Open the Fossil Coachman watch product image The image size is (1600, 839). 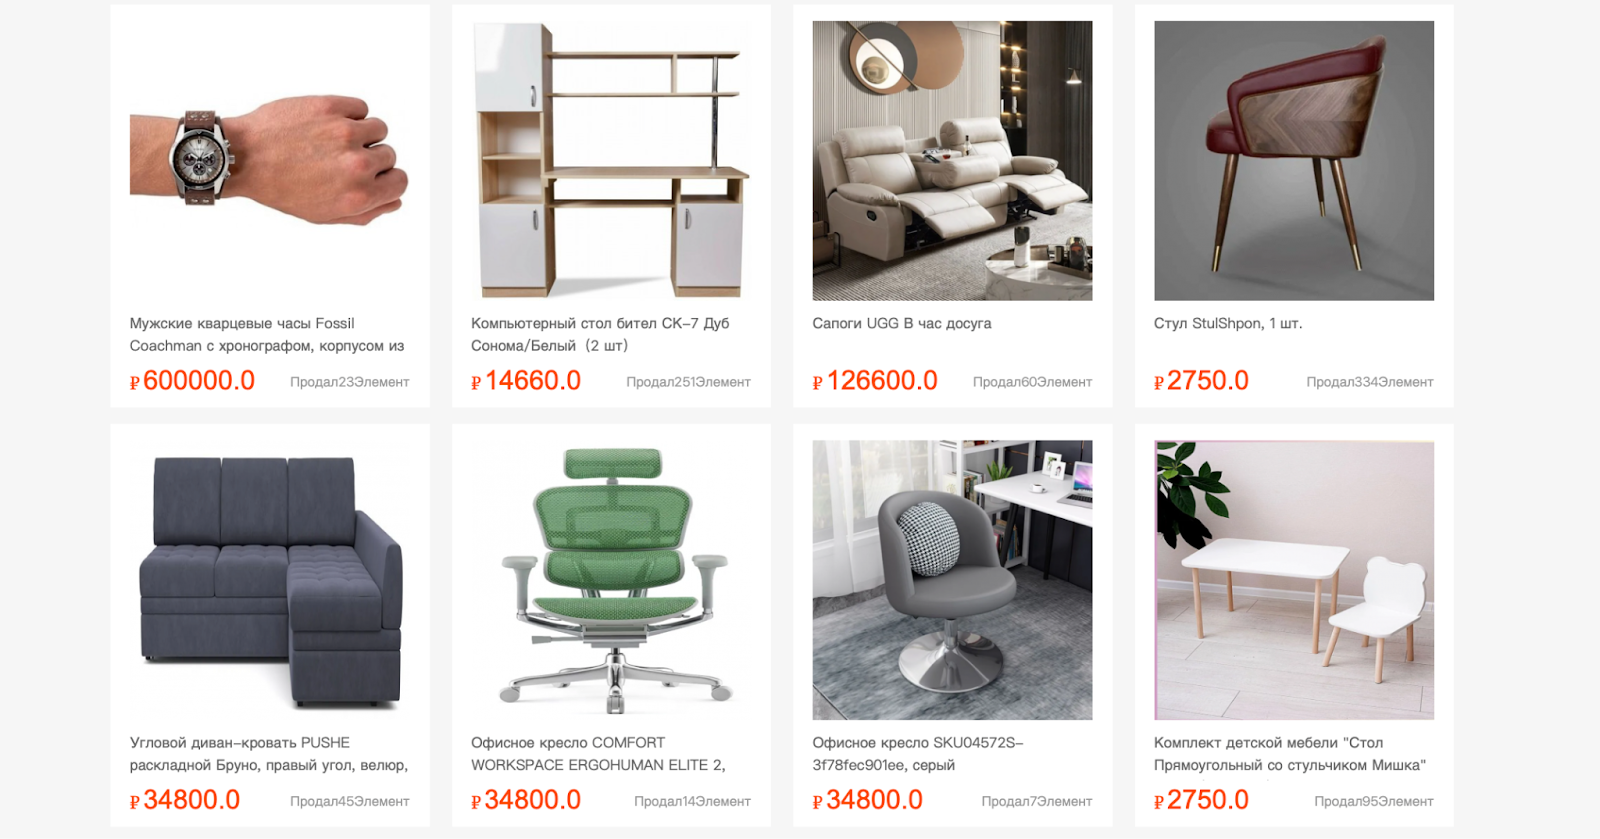270,161
